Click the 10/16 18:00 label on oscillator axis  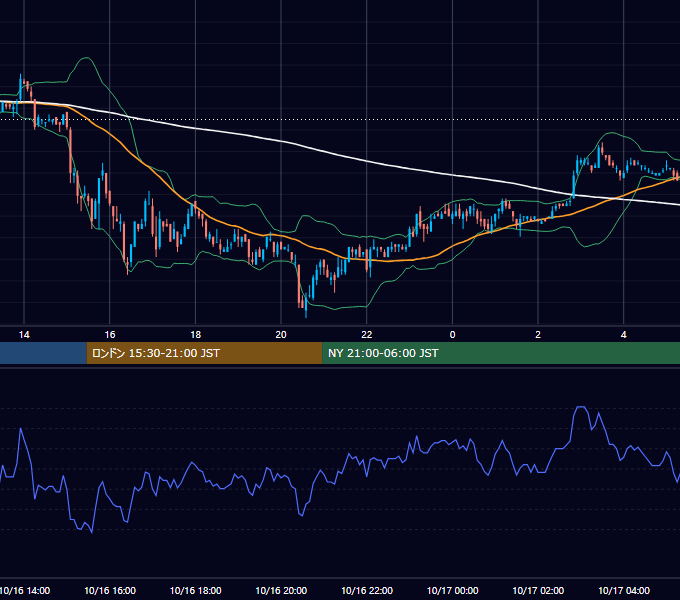(x=196, y=590)
